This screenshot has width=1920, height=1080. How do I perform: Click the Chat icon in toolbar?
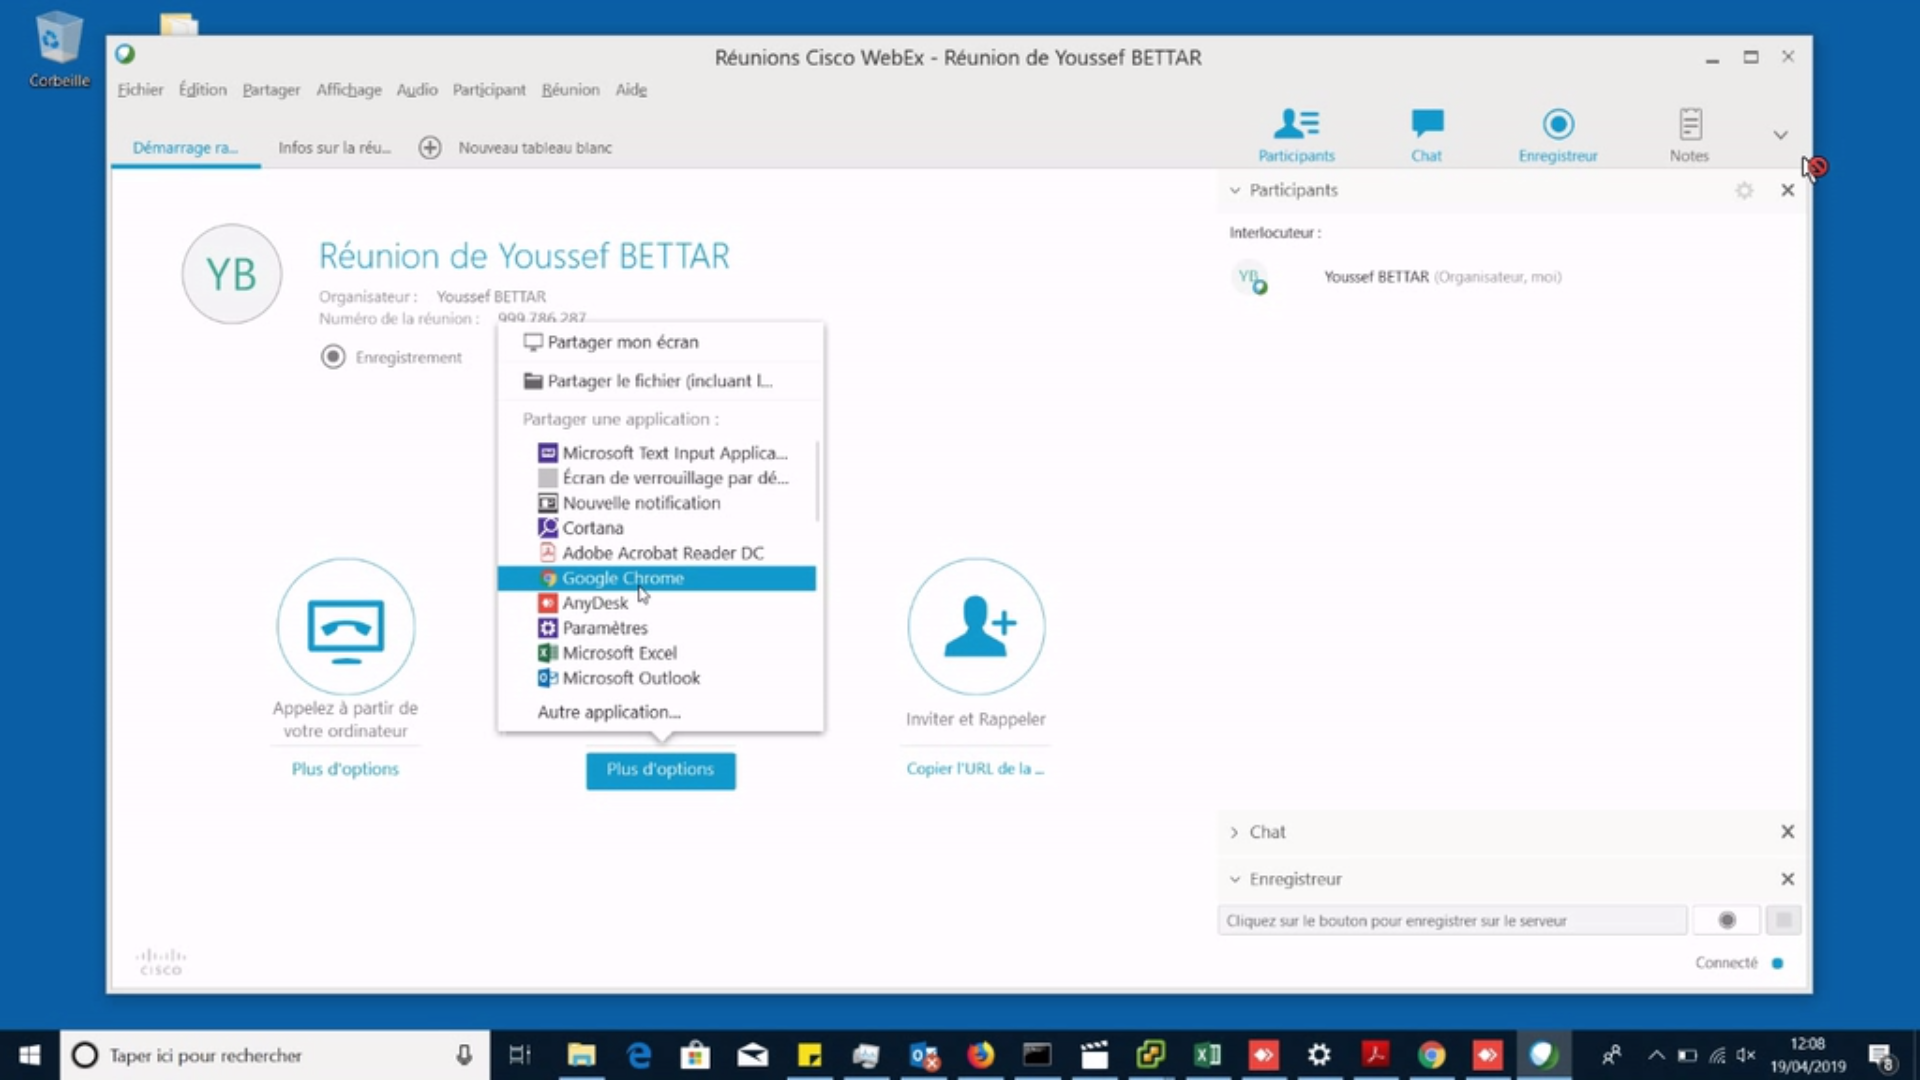click(x=1427, y=125)
